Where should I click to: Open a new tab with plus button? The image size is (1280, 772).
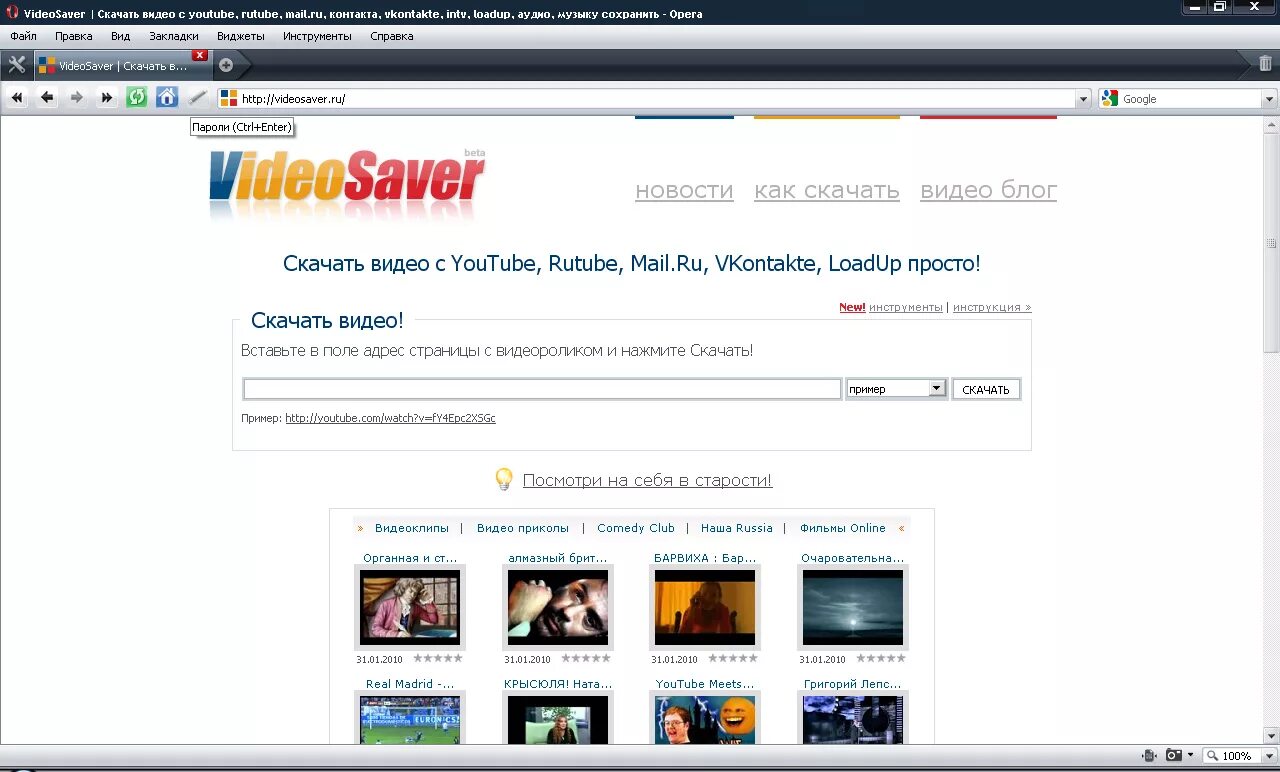[226, 65]
